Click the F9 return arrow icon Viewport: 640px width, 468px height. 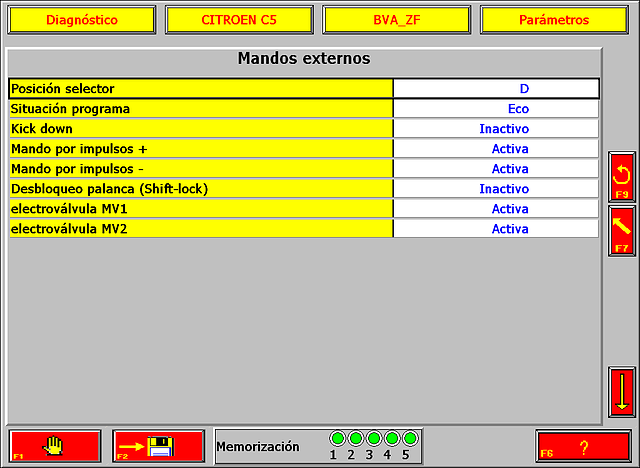pos(621,175)
